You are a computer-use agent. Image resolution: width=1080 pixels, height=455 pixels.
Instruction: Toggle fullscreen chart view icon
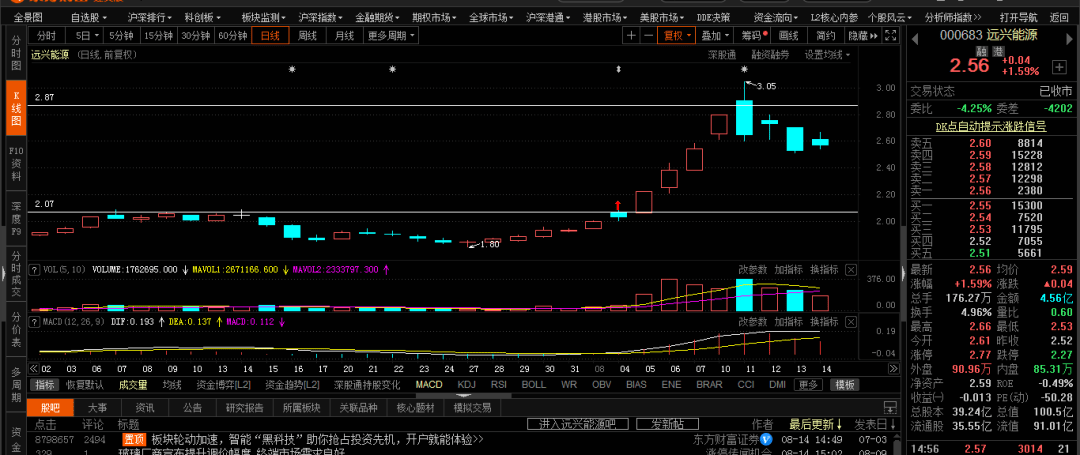[890, 36]
